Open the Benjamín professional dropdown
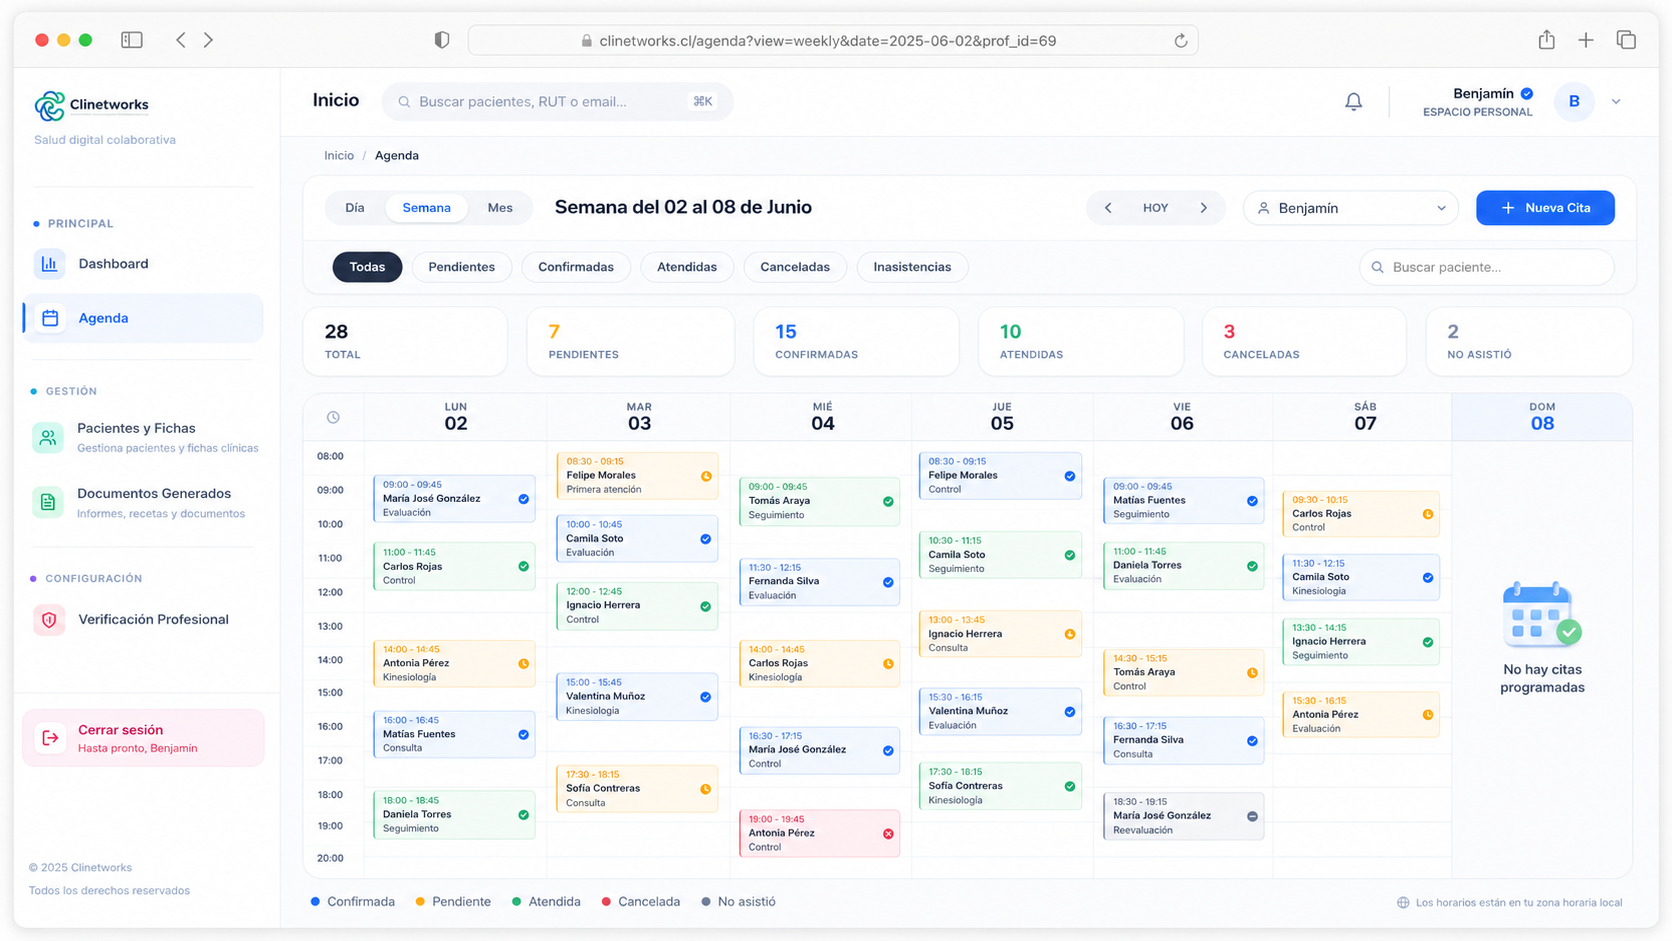The height and width of the screenshot is (941, 1672). point(1351,208)
